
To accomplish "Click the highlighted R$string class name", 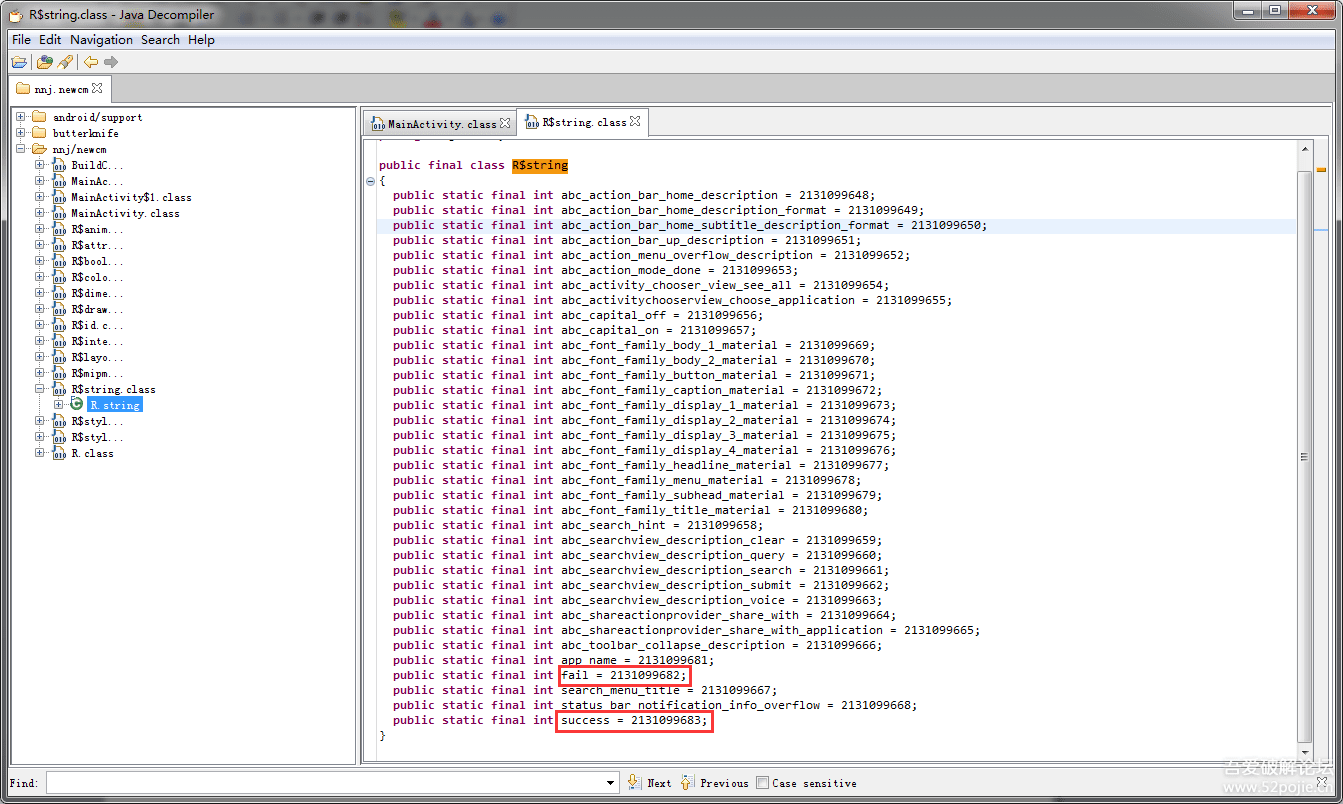I will click(540, 165).
